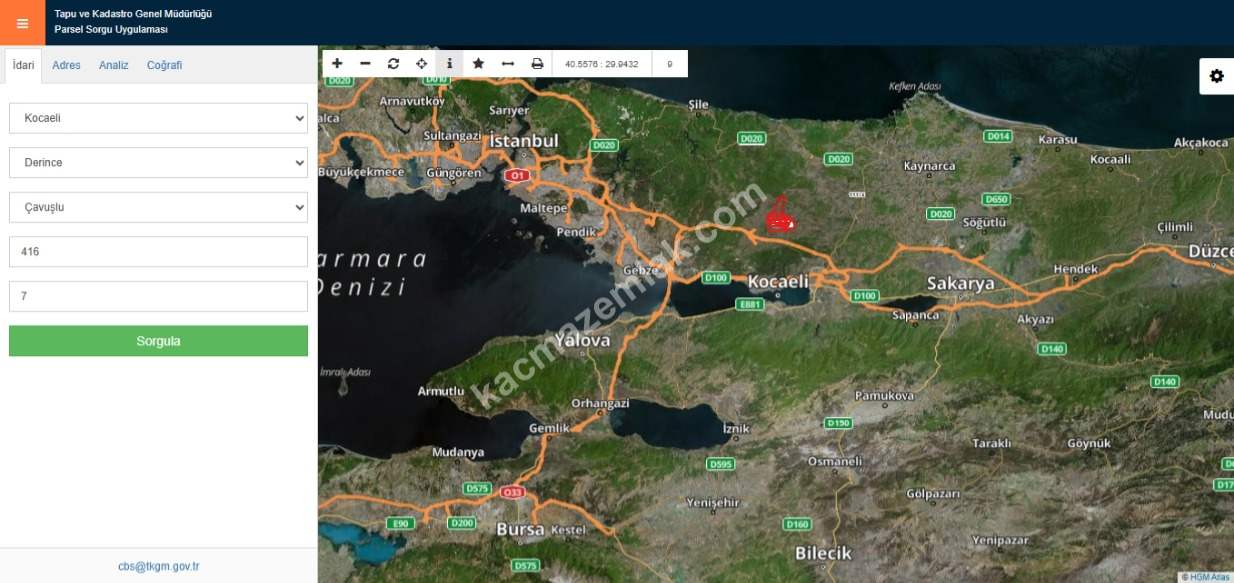
Task: Click the cbs@tkgm.gov.tr email link
Action: (x=158, y=566)
